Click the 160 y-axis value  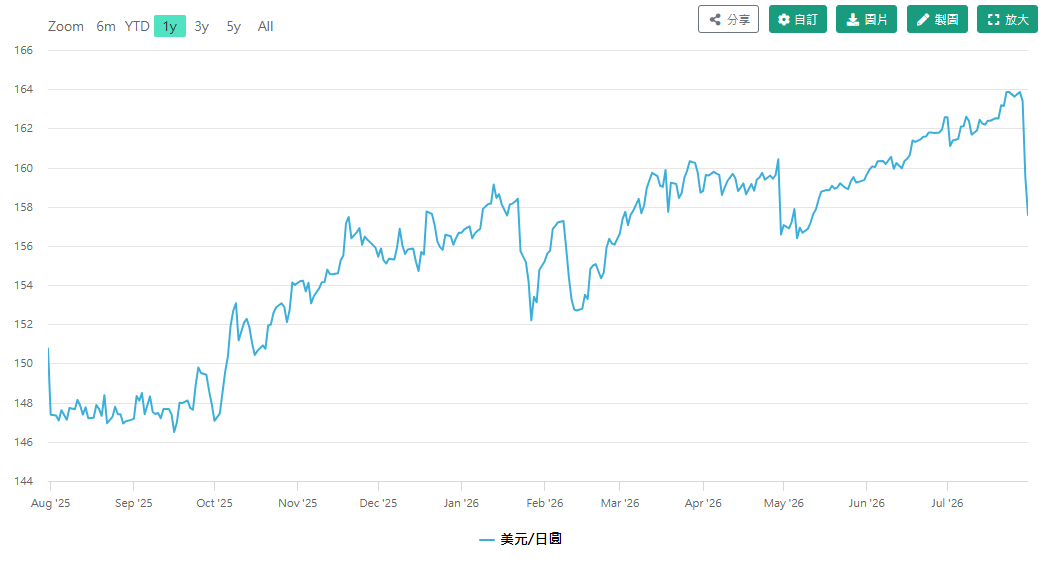point(23,168)
